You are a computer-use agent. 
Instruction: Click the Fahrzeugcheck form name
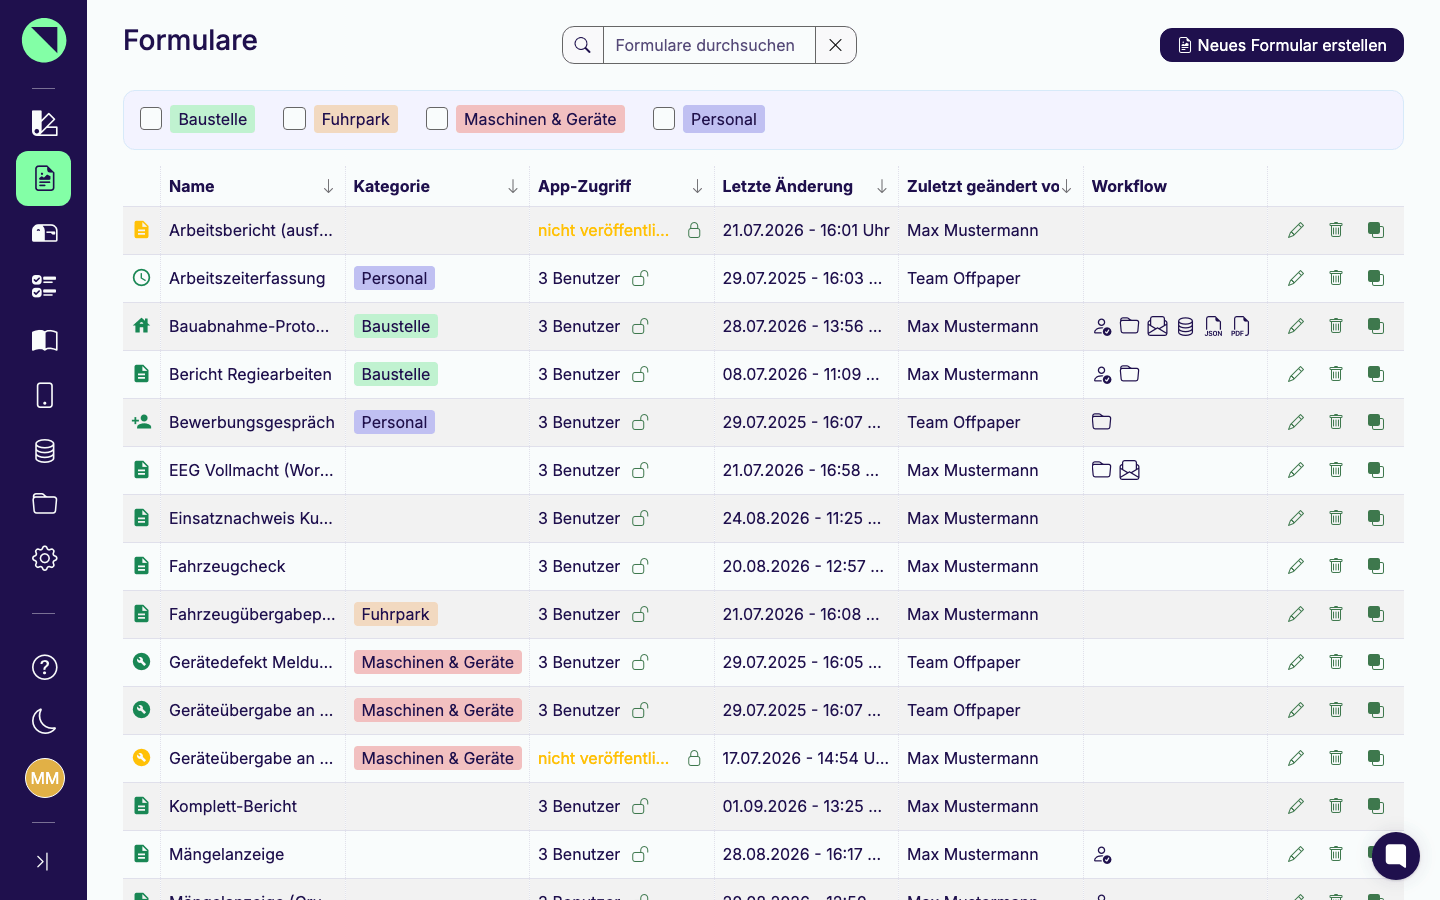227,566
